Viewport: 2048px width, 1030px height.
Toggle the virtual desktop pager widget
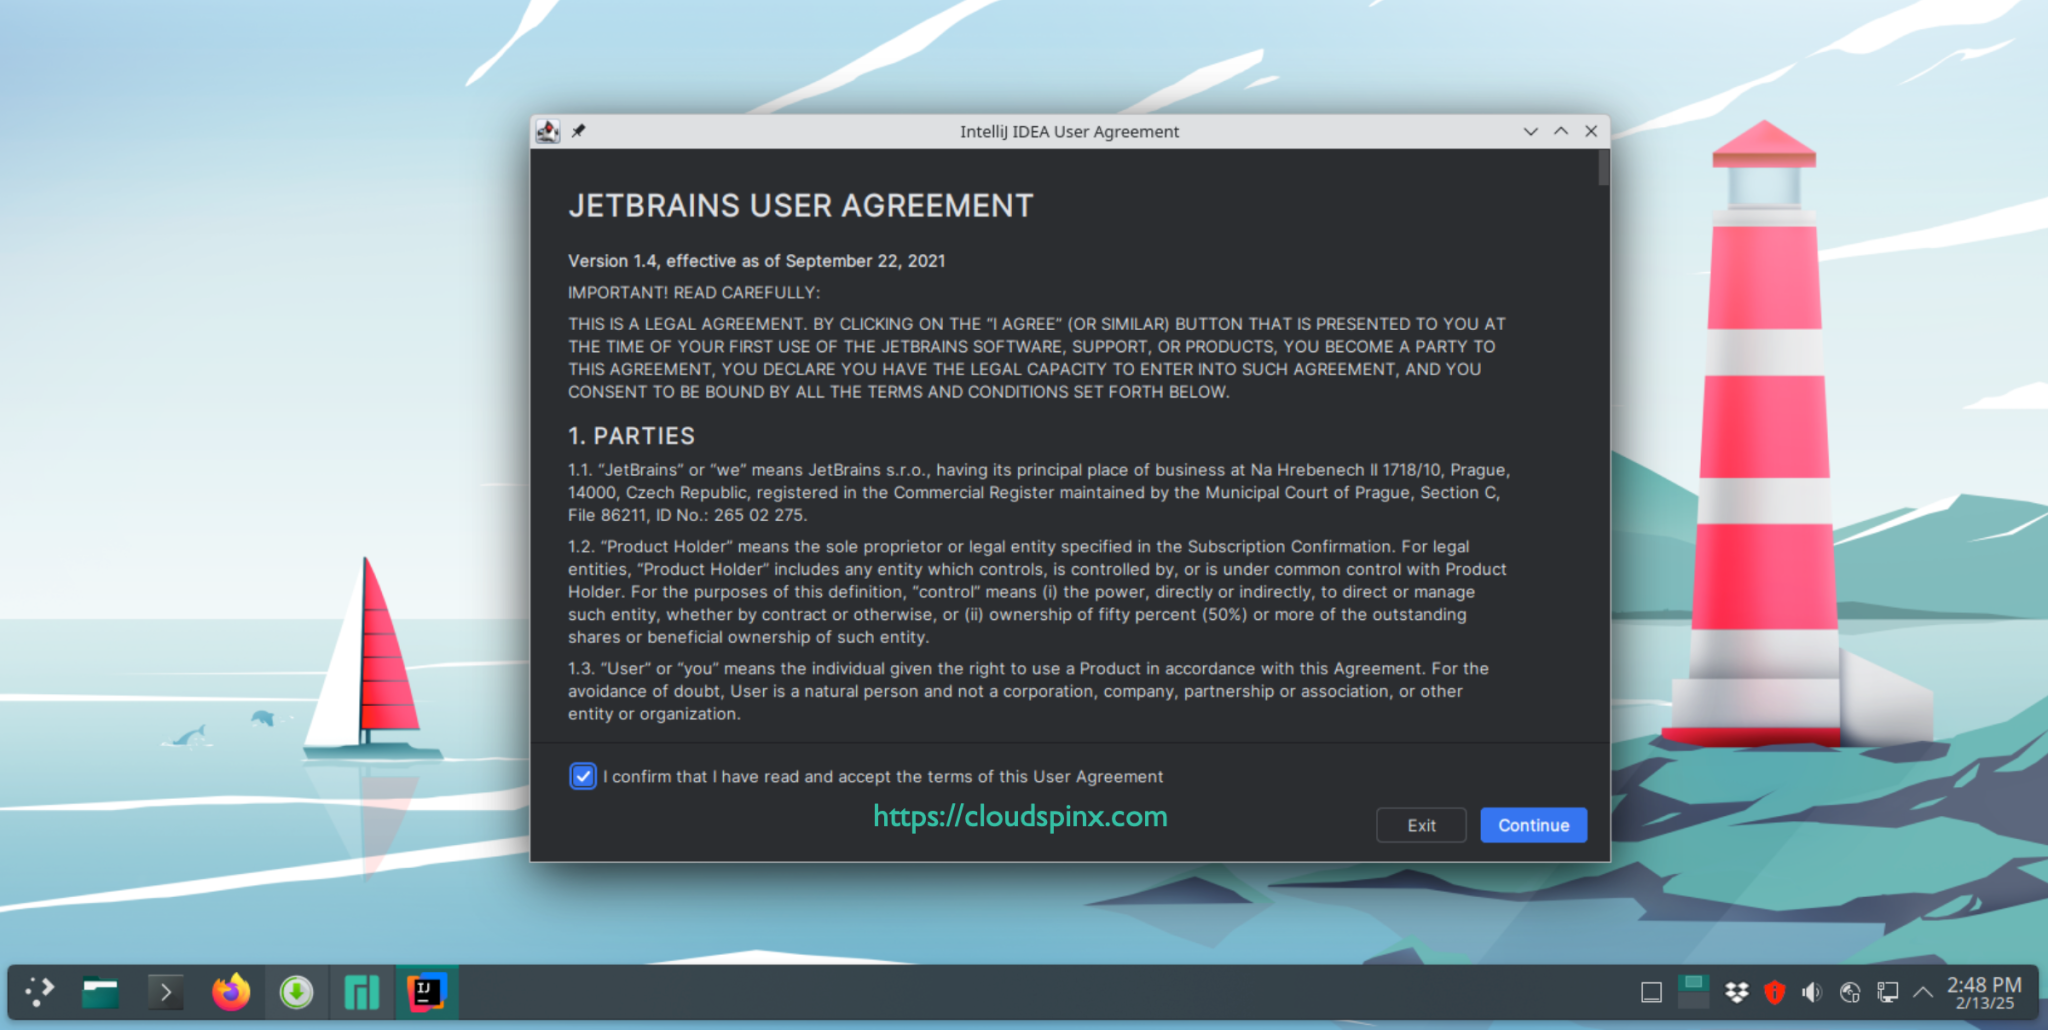(x=1695, y=991)
